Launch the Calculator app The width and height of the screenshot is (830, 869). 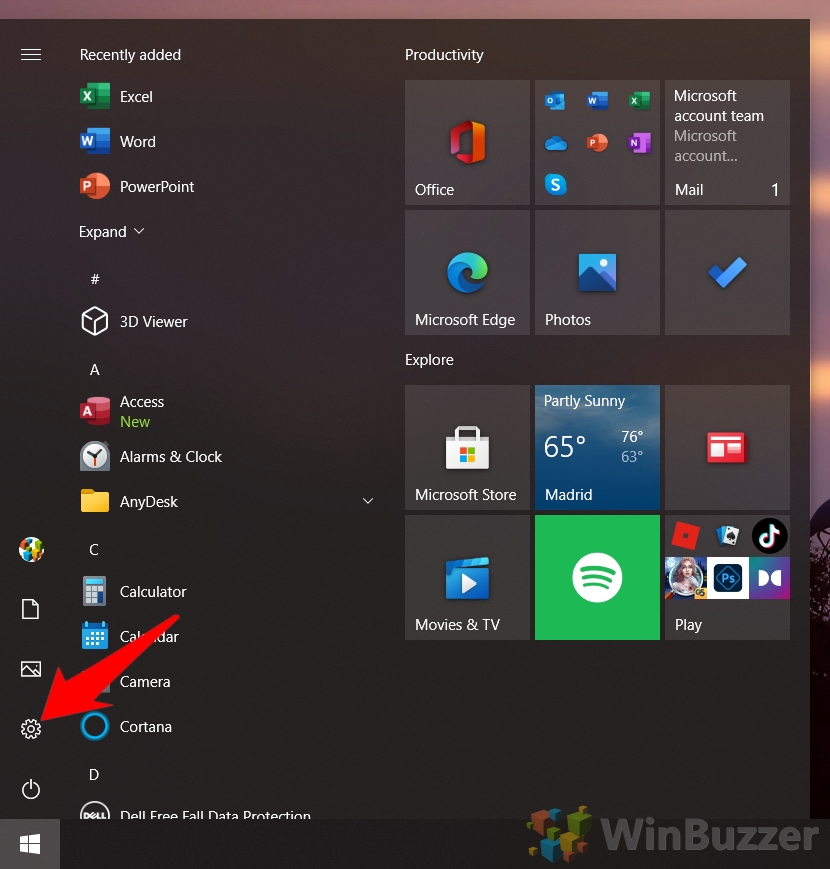pos(151,591)
